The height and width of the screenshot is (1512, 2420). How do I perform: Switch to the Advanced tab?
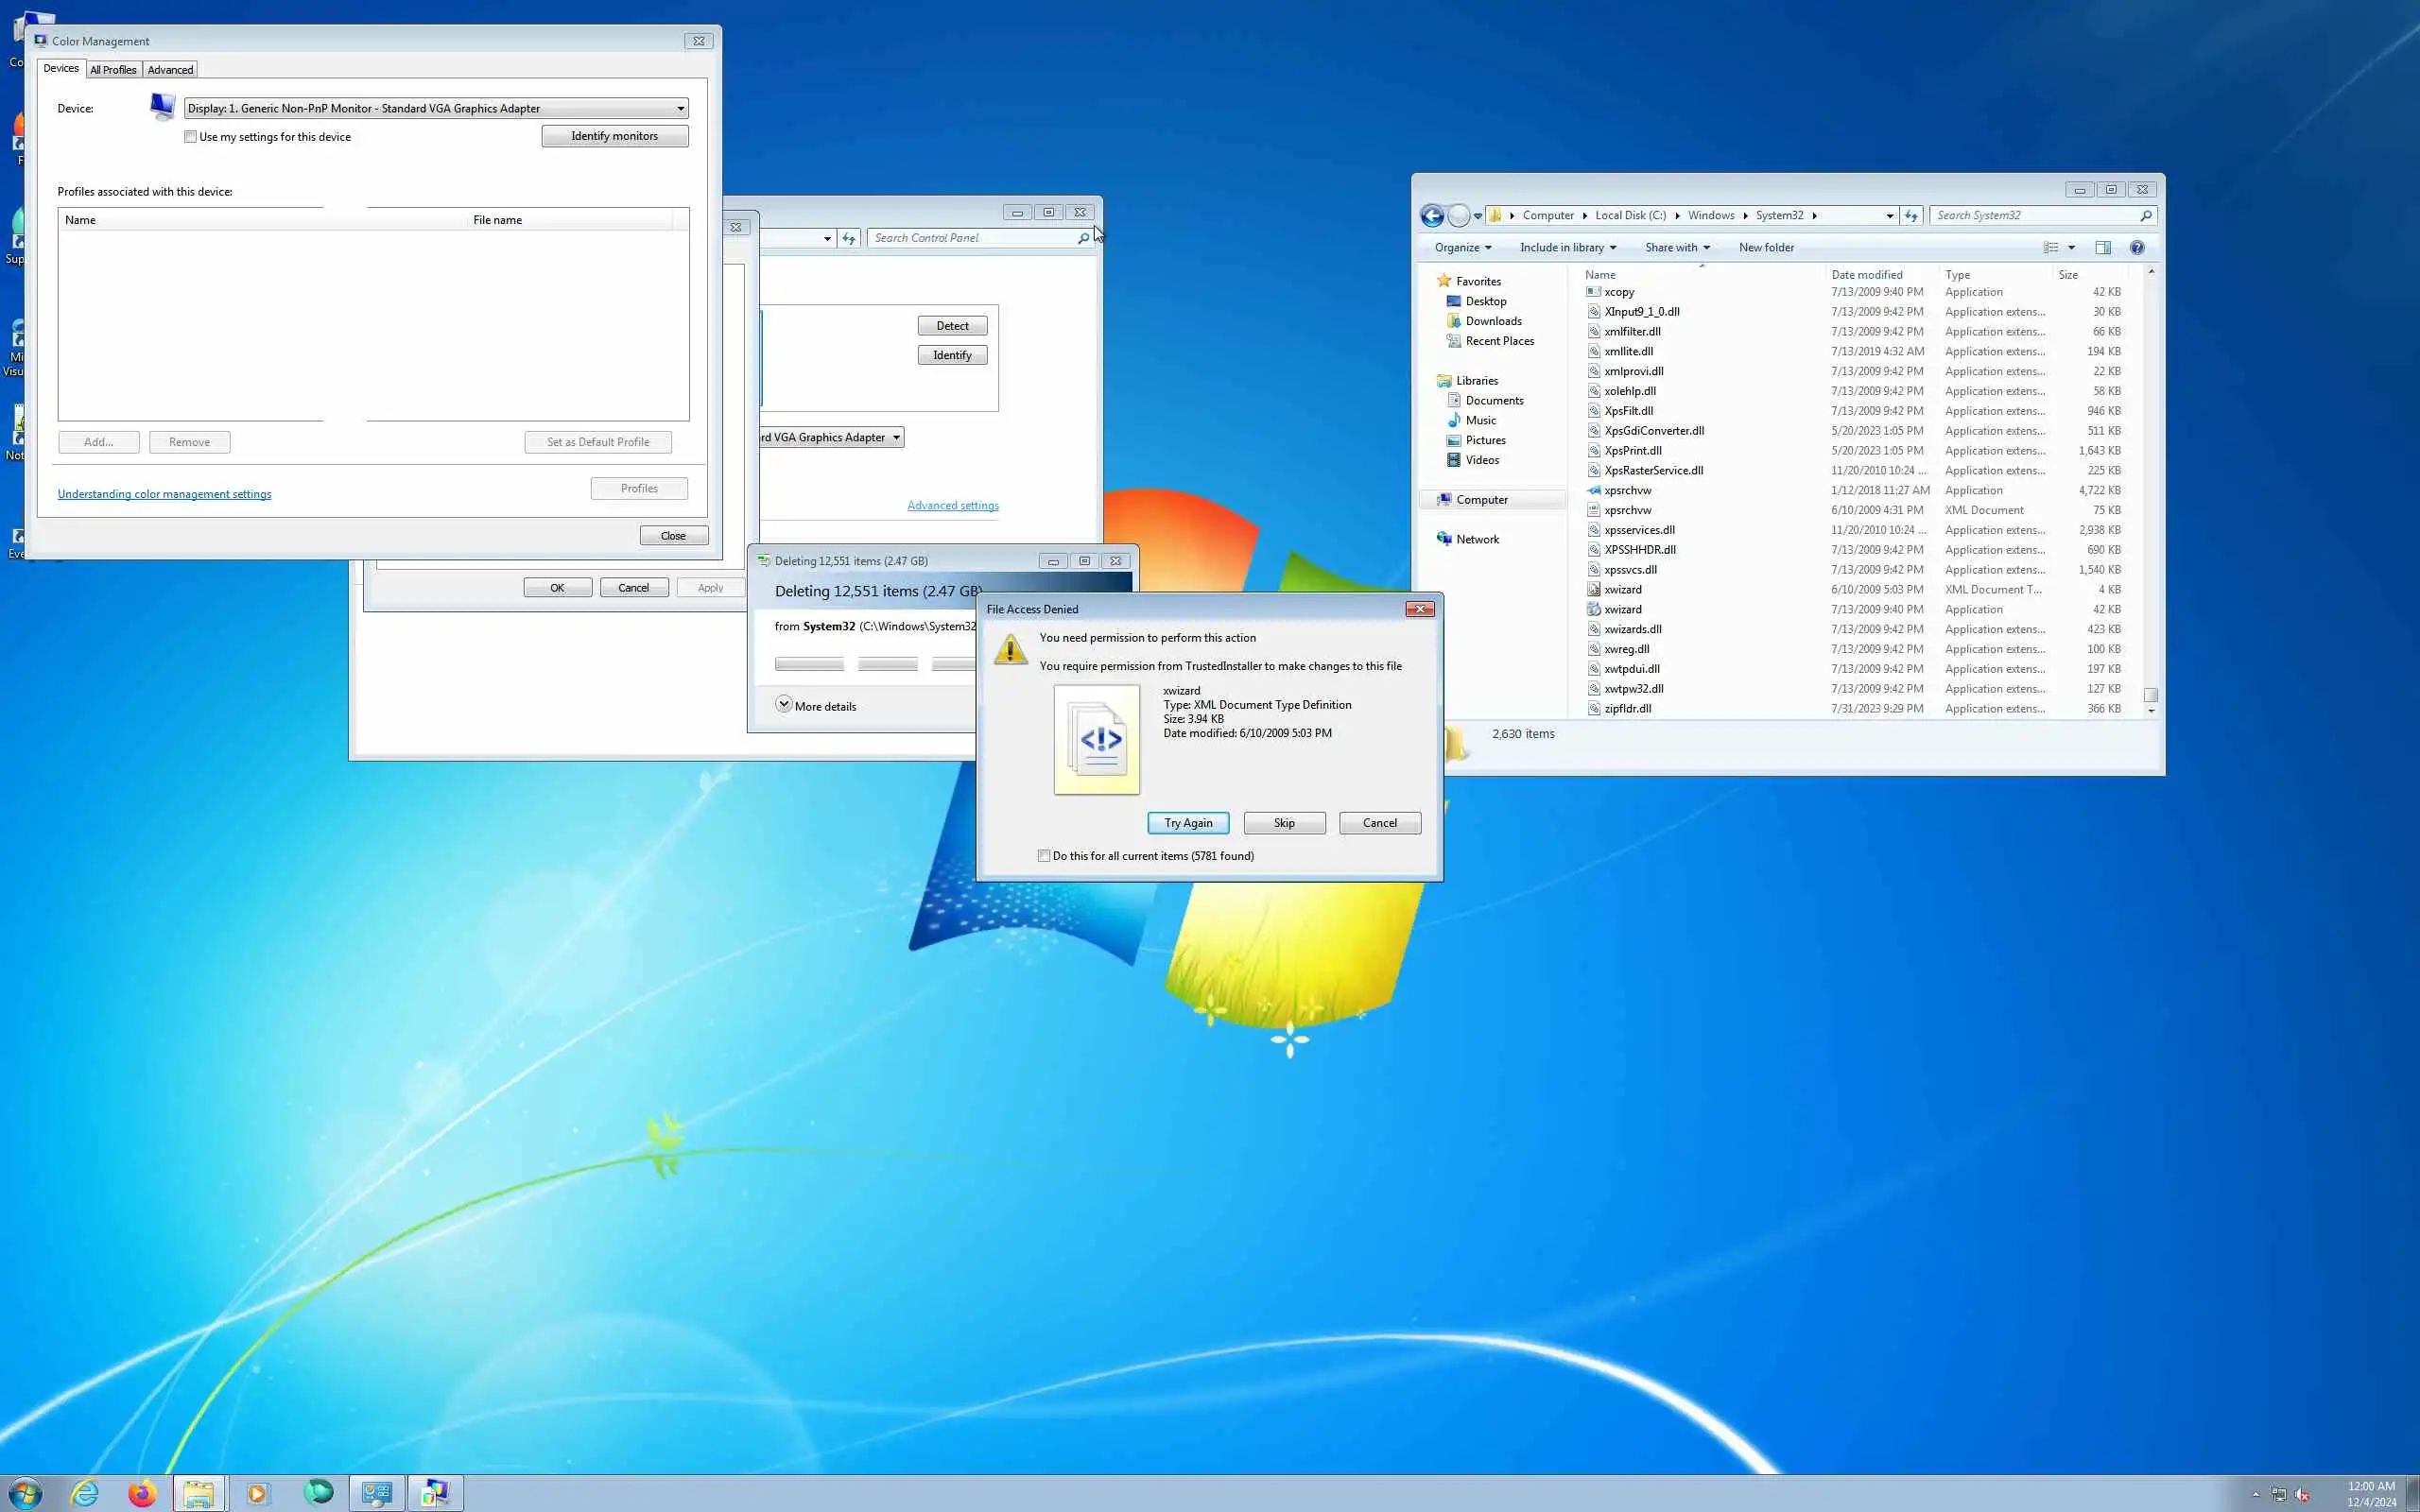[x=170, y=70]
